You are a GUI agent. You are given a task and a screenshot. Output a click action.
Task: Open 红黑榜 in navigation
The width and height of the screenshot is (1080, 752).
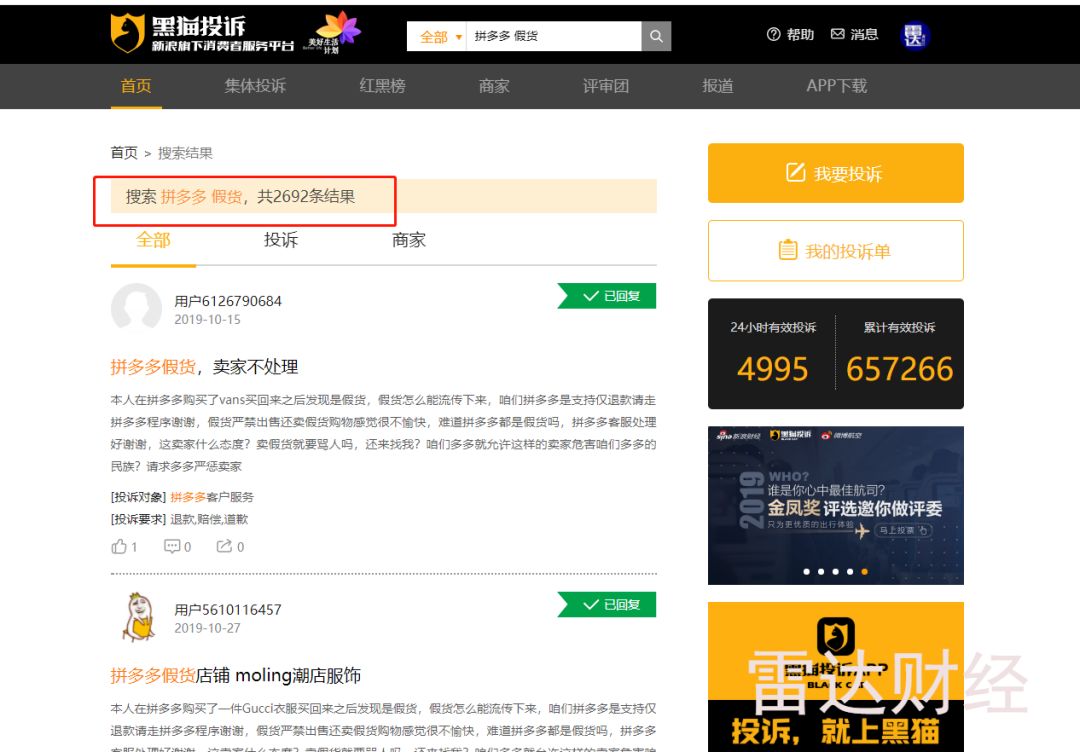click(382, 86)
